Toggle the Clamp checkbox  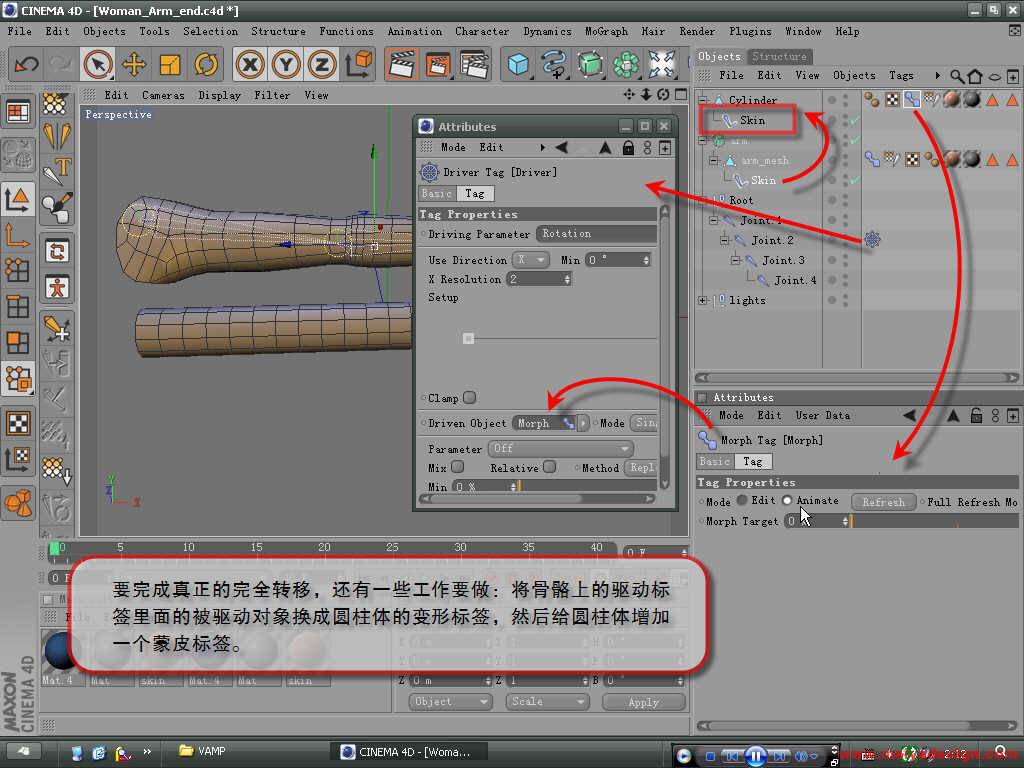[x=470, y=397]
